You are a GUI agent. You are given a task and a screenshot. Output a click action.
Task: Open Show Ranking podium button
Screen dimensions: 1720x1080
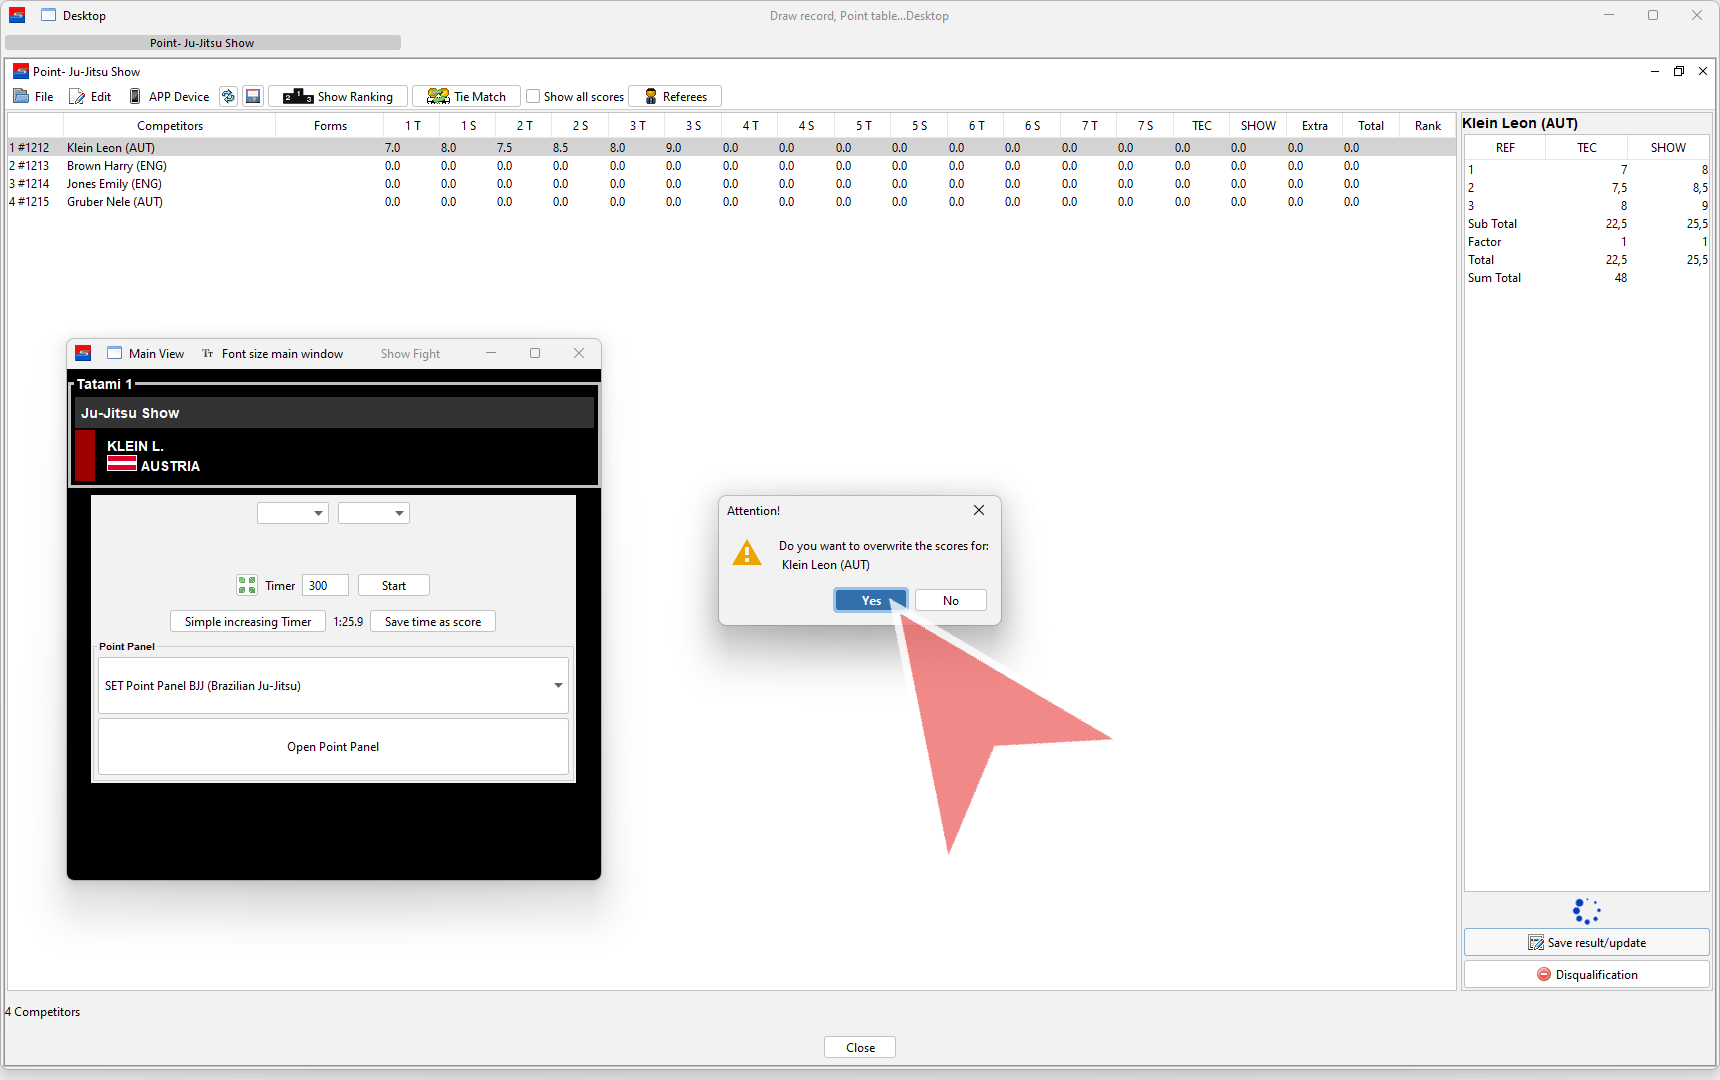(x=338, y=96)
